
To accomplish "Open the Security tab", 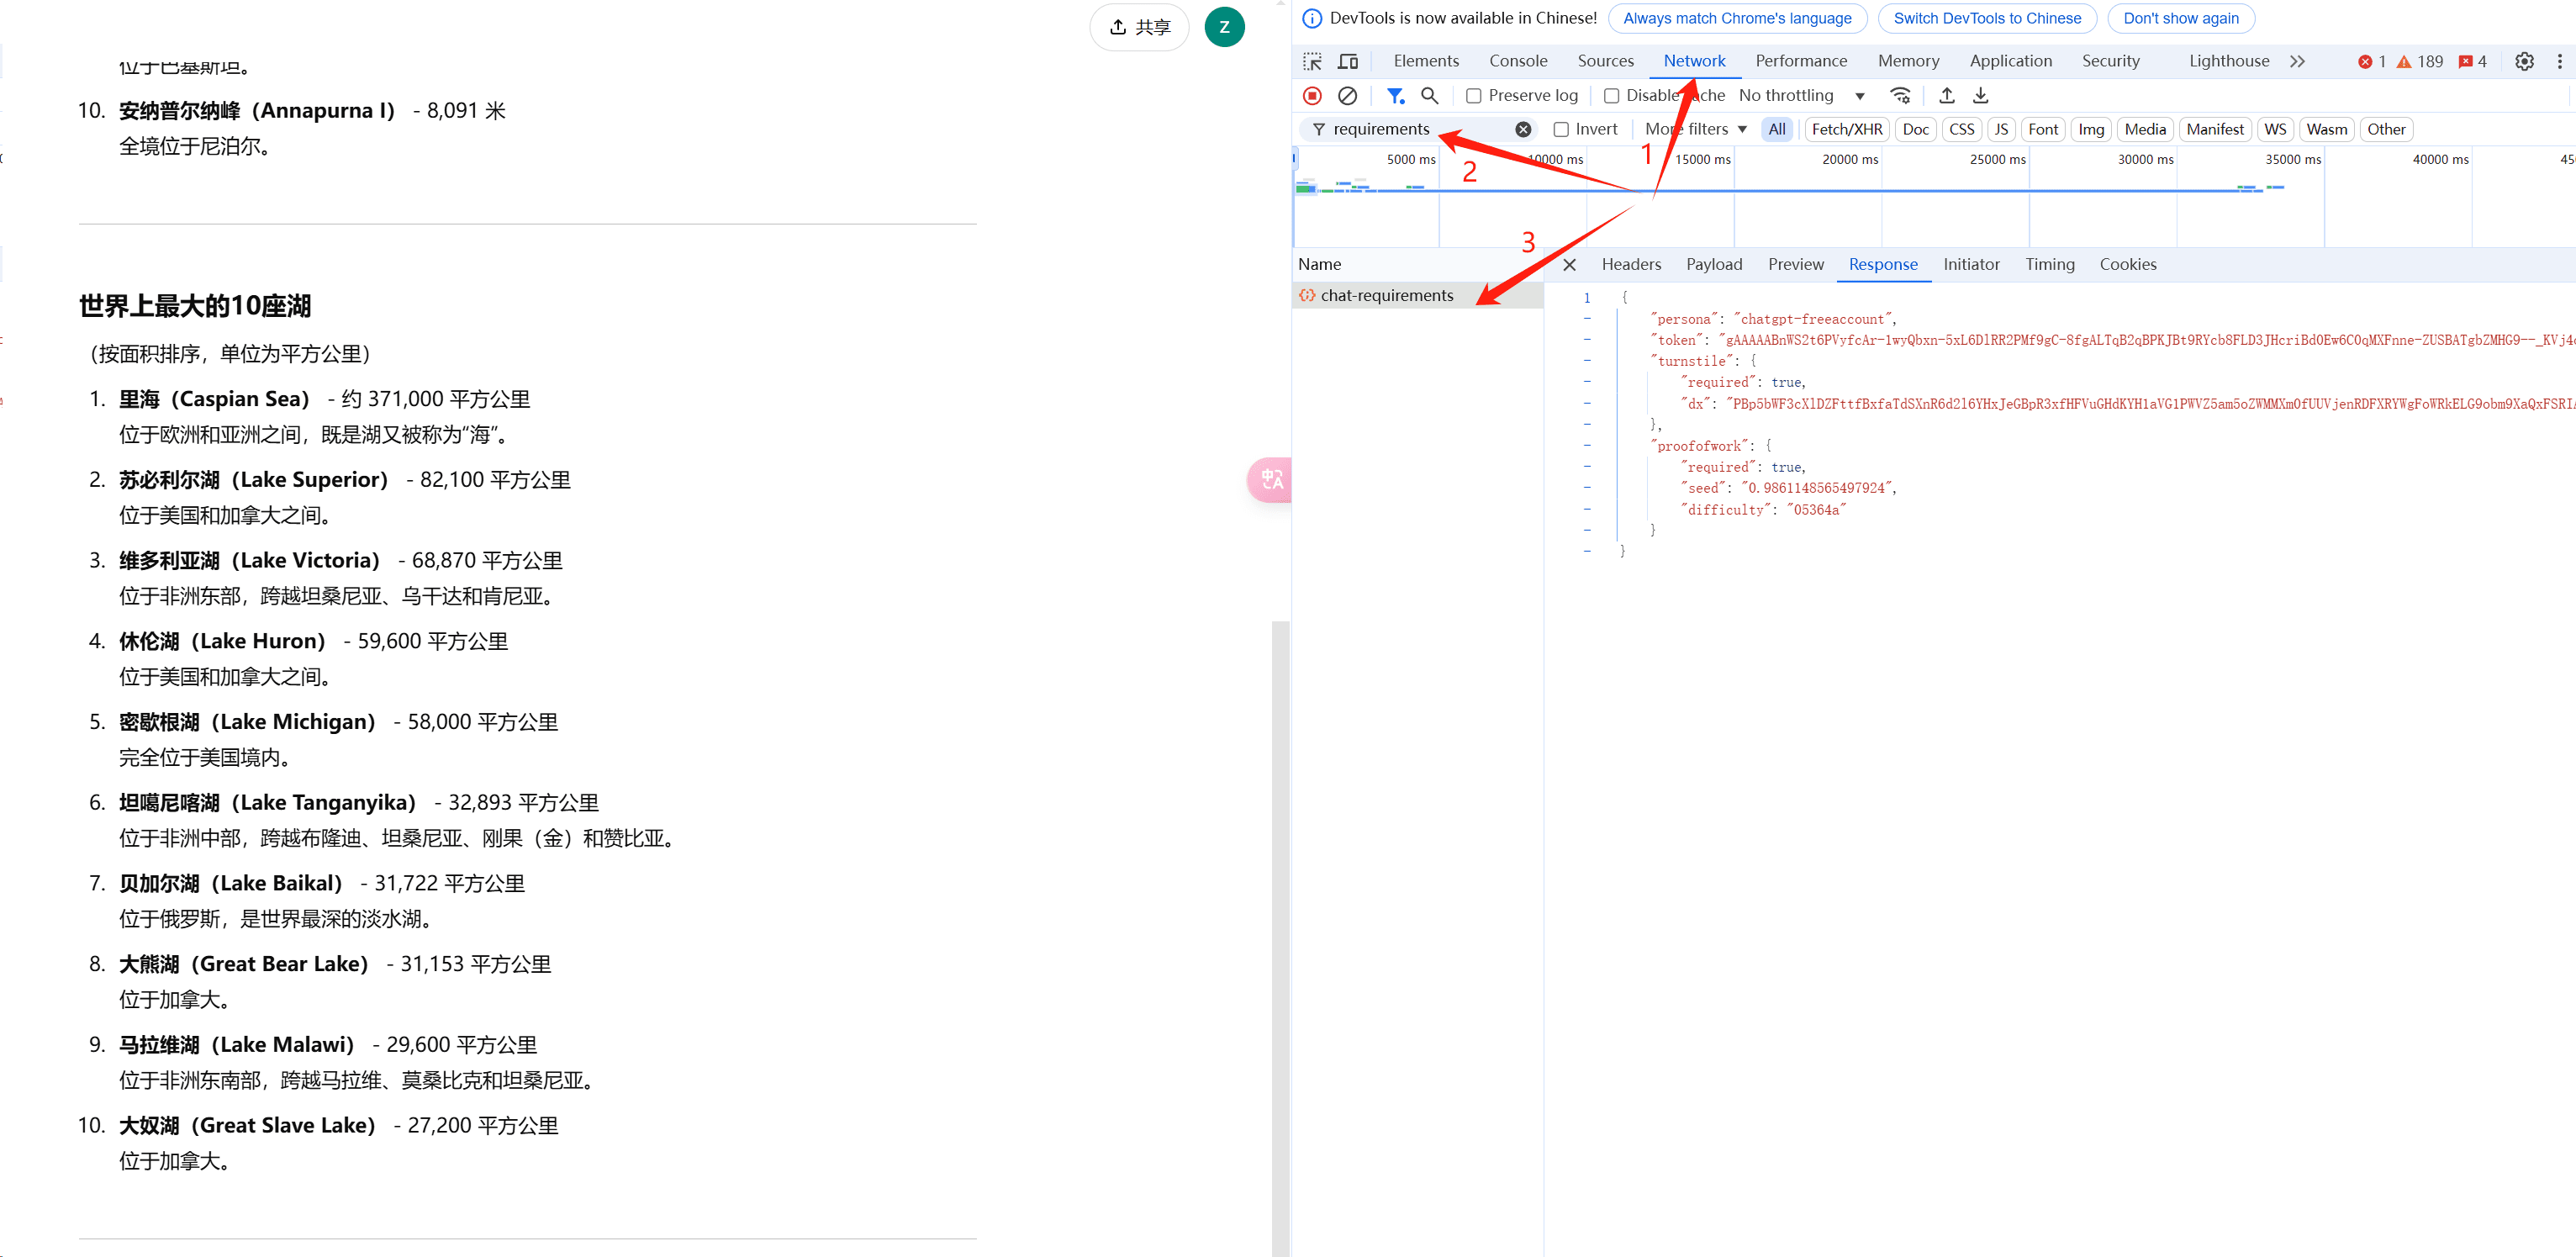I will tap(2110, 62).
